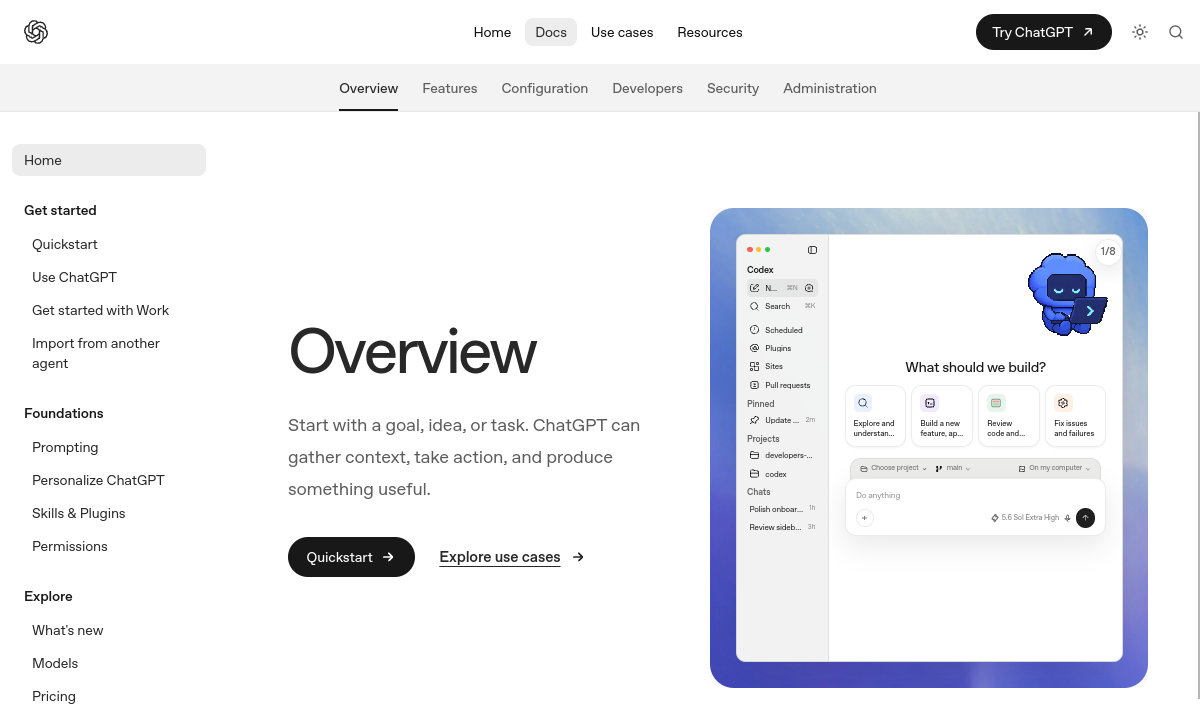Click the Fix issues and failures card icon
Viewport: 1200px width, 720px height.
coord(1063,403)
